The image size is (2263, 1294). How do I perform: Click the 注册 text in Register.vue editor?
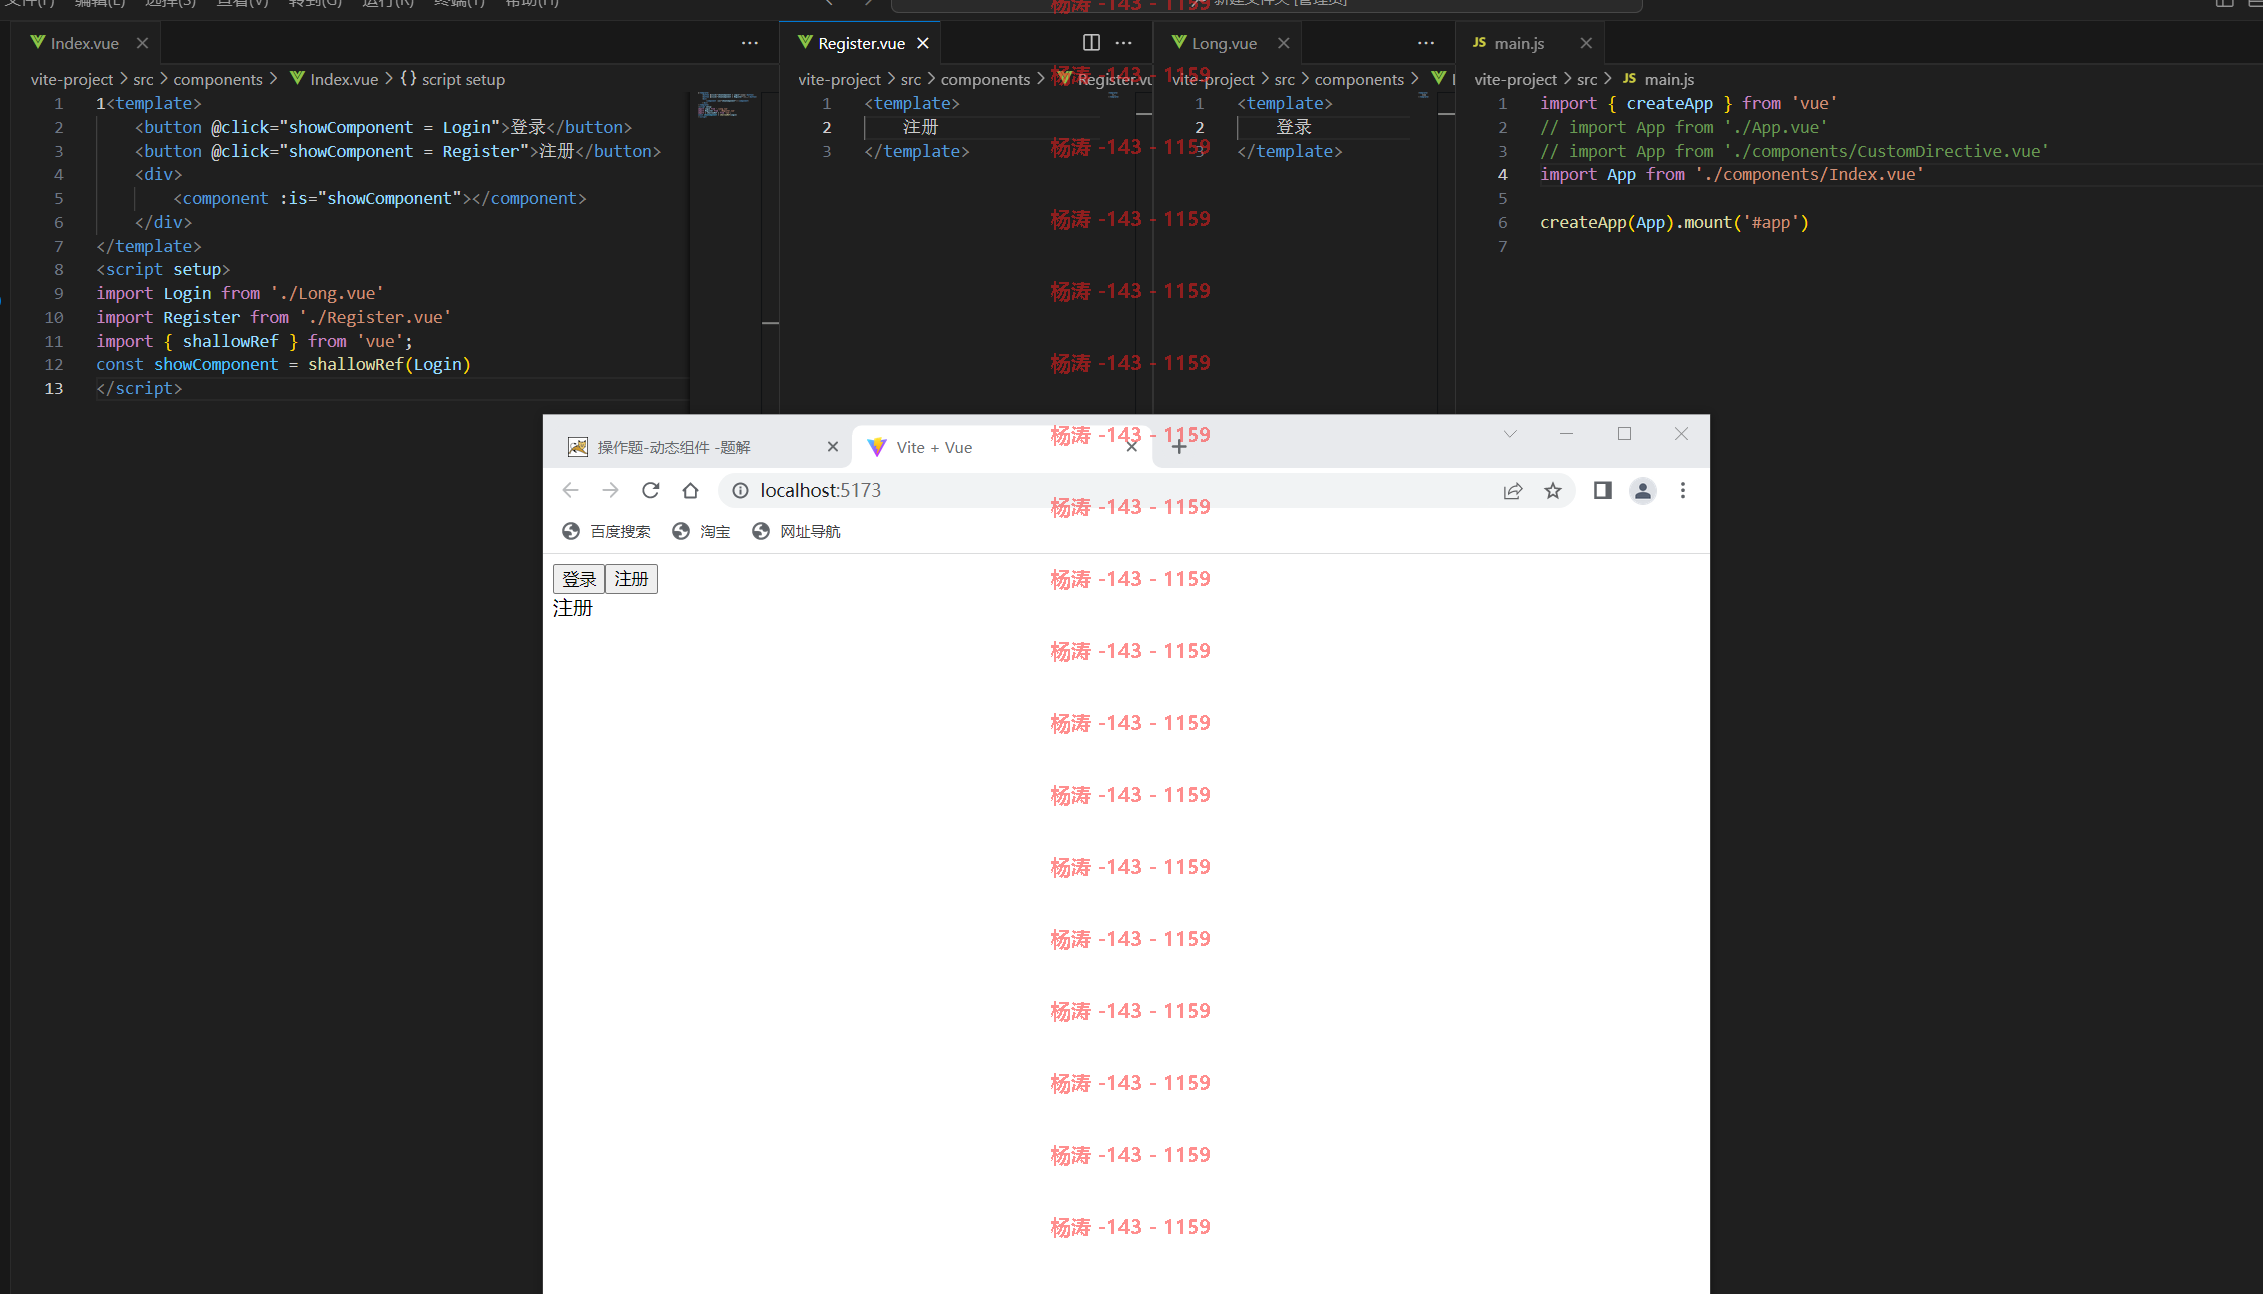[920, 127]
